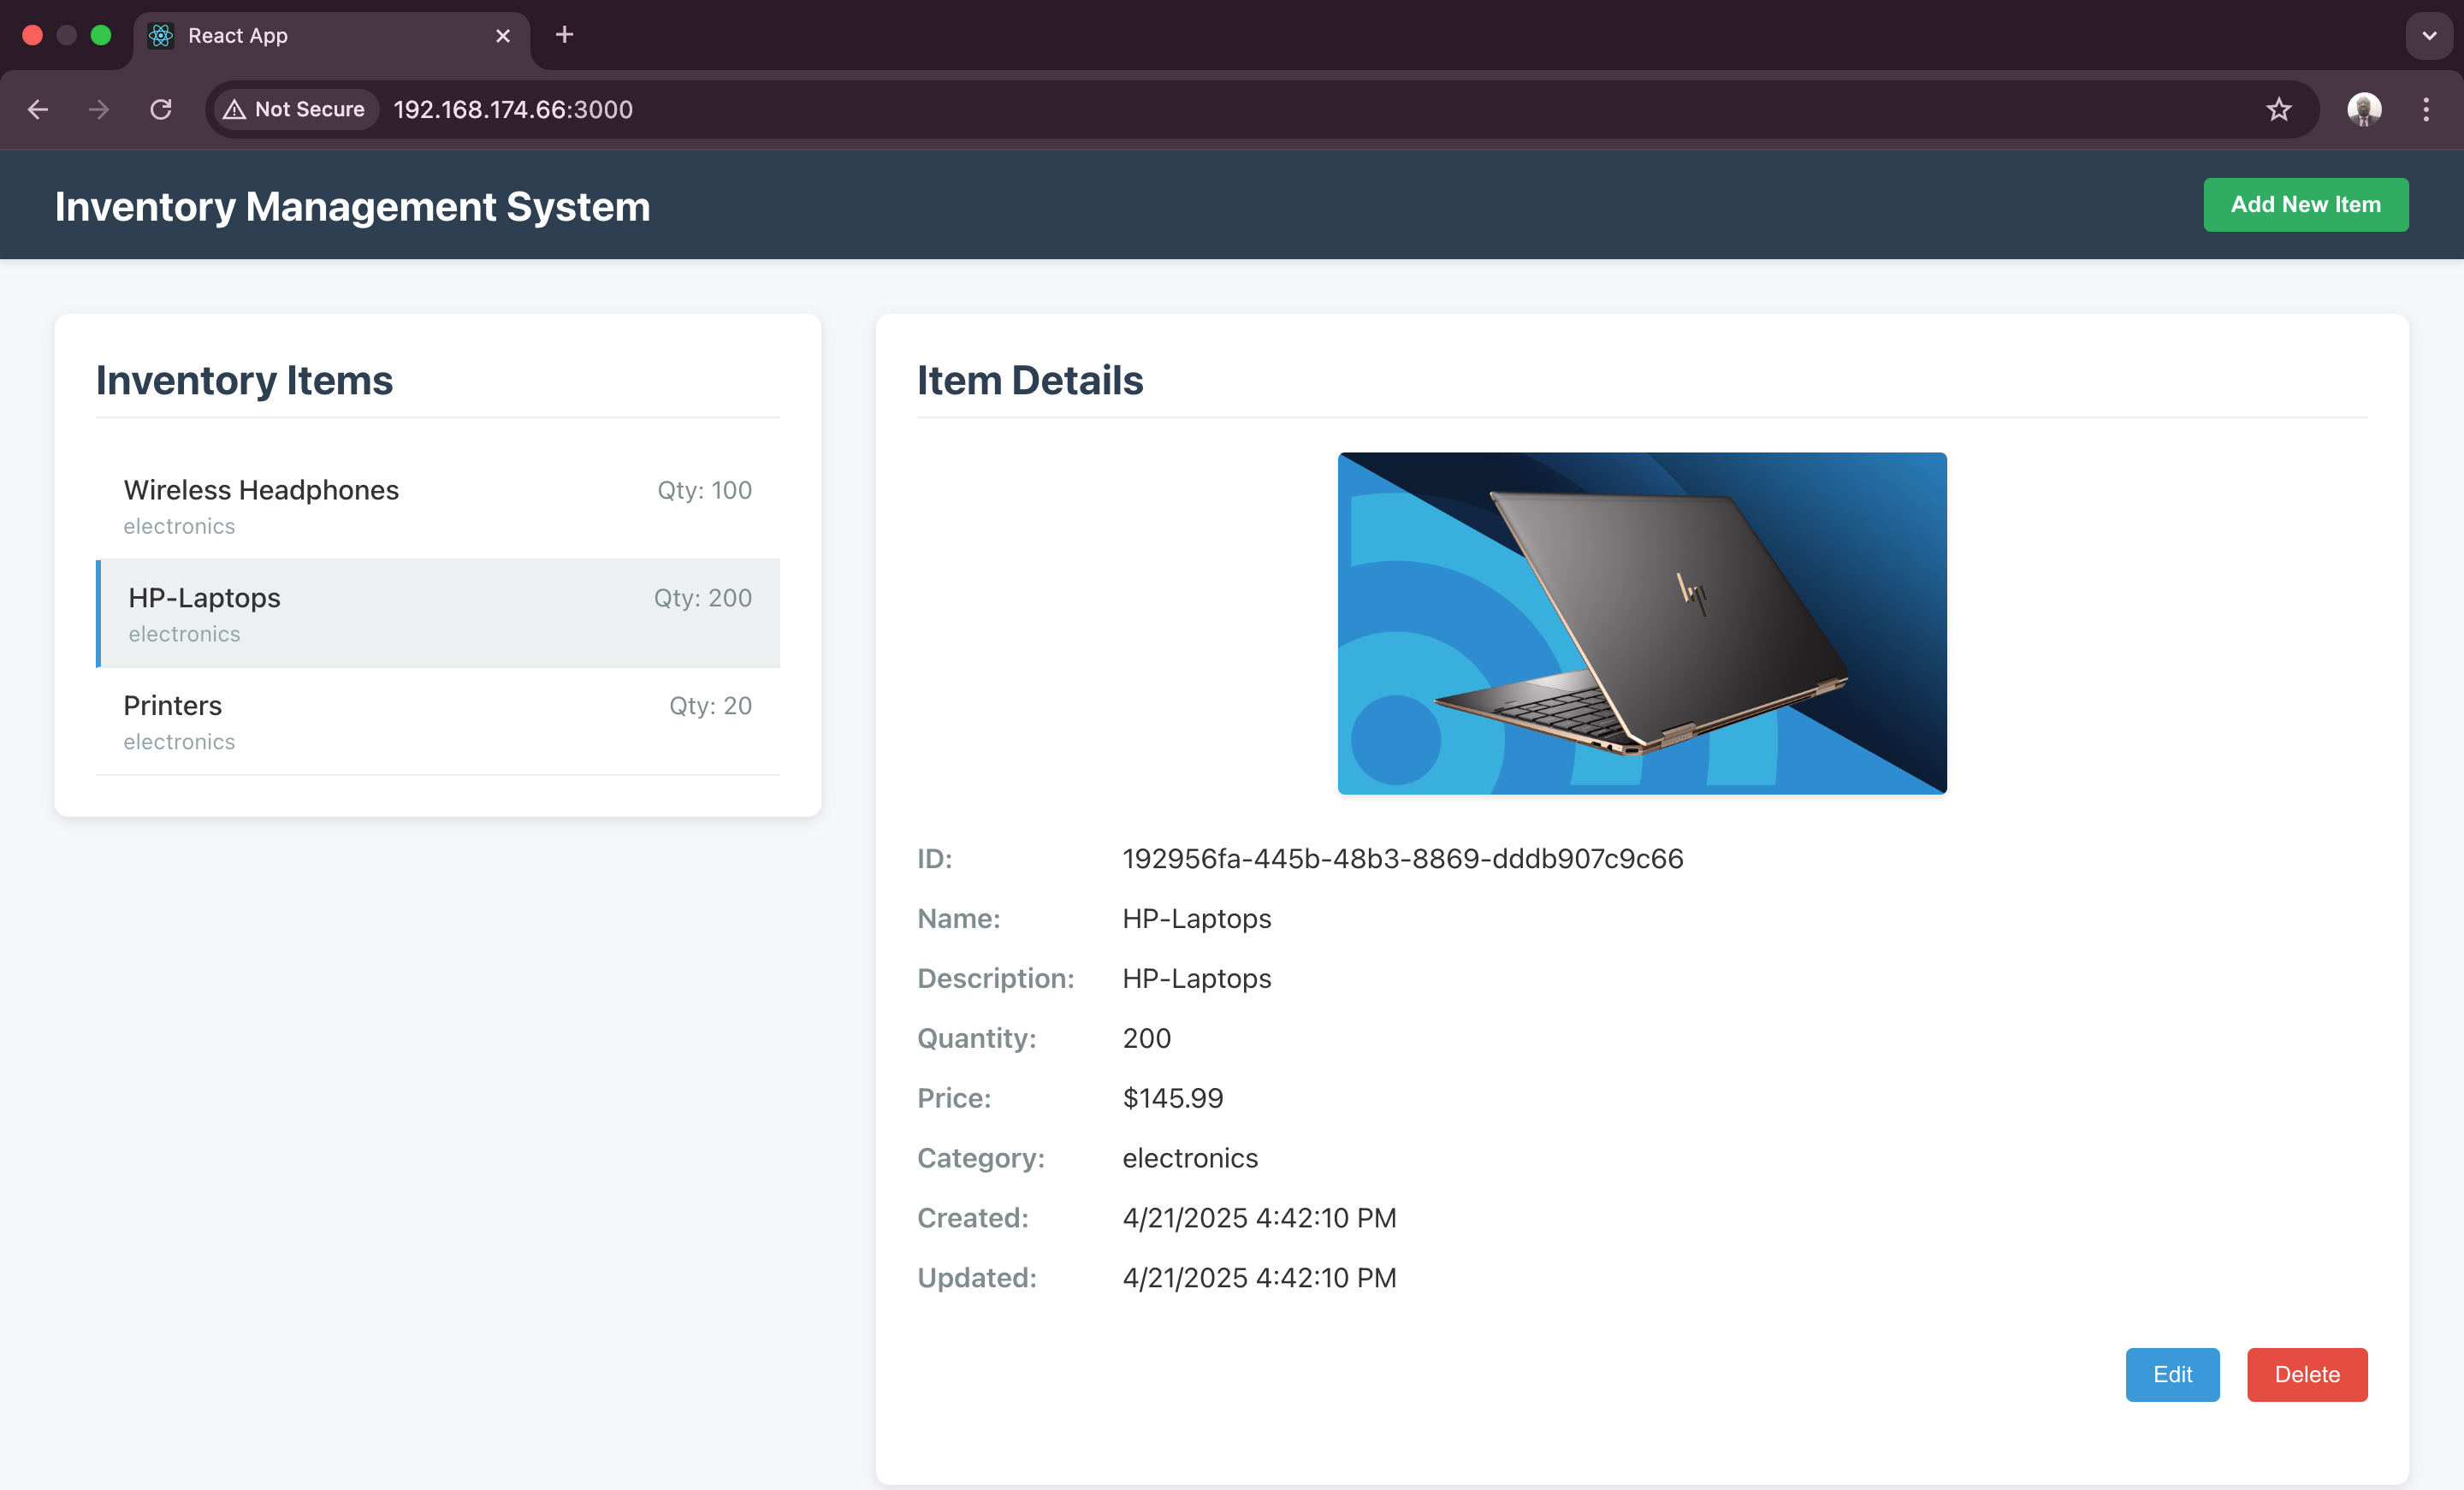Click the Name value HP-Laptops in details
The image size is (2464, 1490).
point(1196,918)
